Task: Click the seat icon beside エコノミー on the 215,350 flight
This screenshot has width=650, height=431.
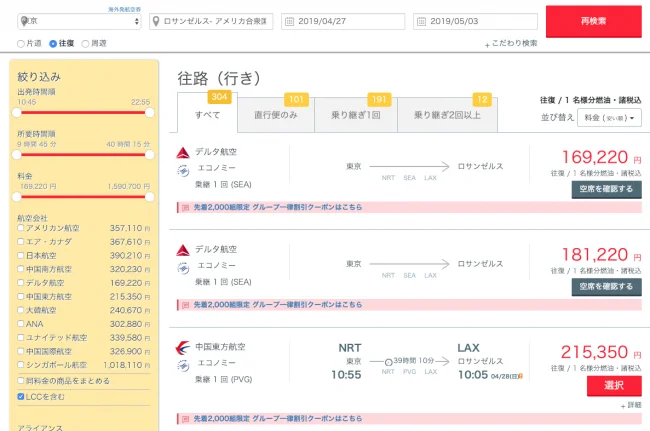Action: click(183, 366)
